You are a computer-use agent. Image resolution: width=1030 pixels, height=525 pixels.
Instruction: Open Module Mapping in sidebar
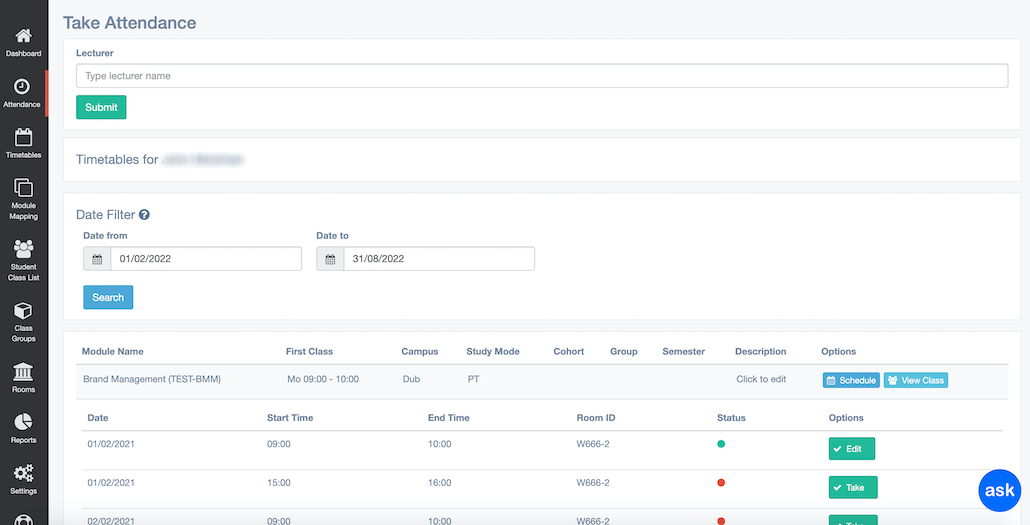(x=23, y=189)
